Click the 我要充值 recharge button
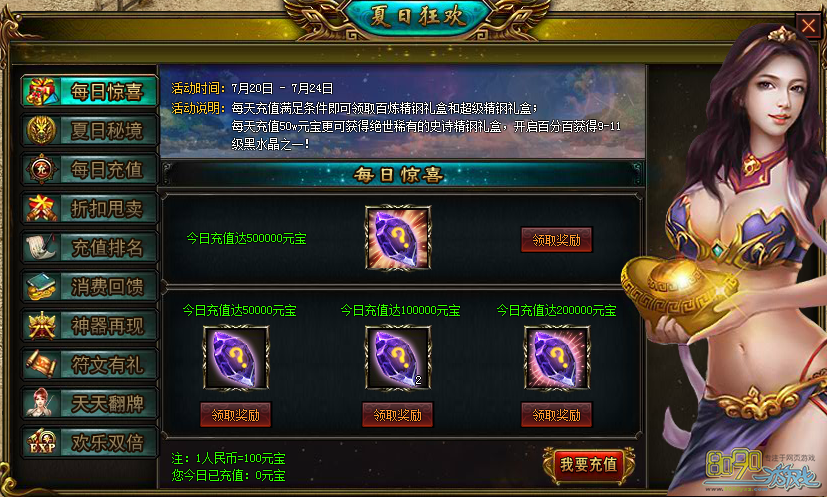Viewport: 827px width, 497px height. (x=589, y=464)
